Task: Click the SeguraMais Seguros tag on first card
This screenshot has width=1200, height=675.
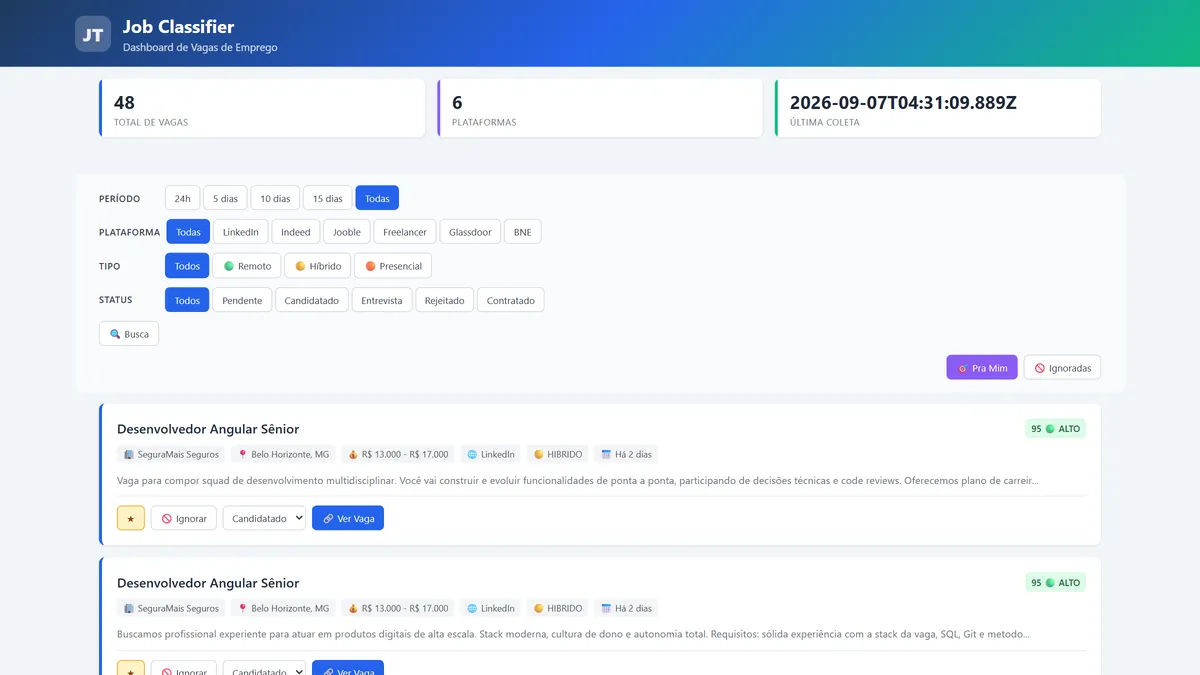Action: click(x=171, y=454)
